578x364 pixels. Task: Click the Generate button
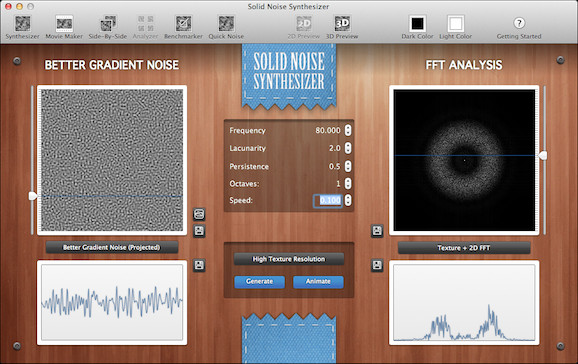(260, 281)
